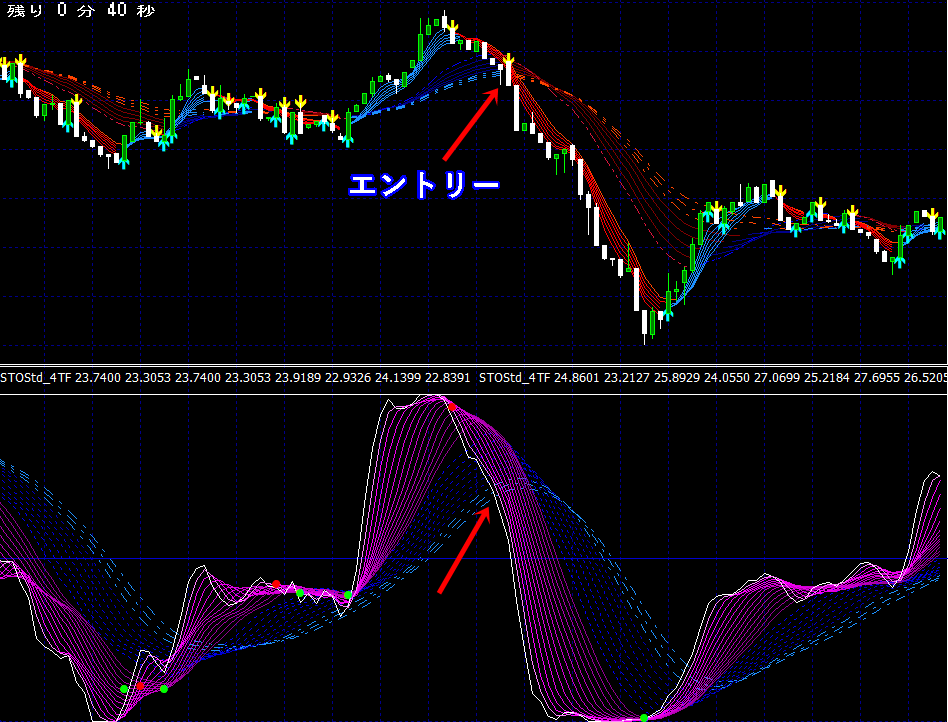Image resolution: width=948 pixels, height=722 pixels.
Task: Click the indicator value 25.8929
Action: (677, 378)
